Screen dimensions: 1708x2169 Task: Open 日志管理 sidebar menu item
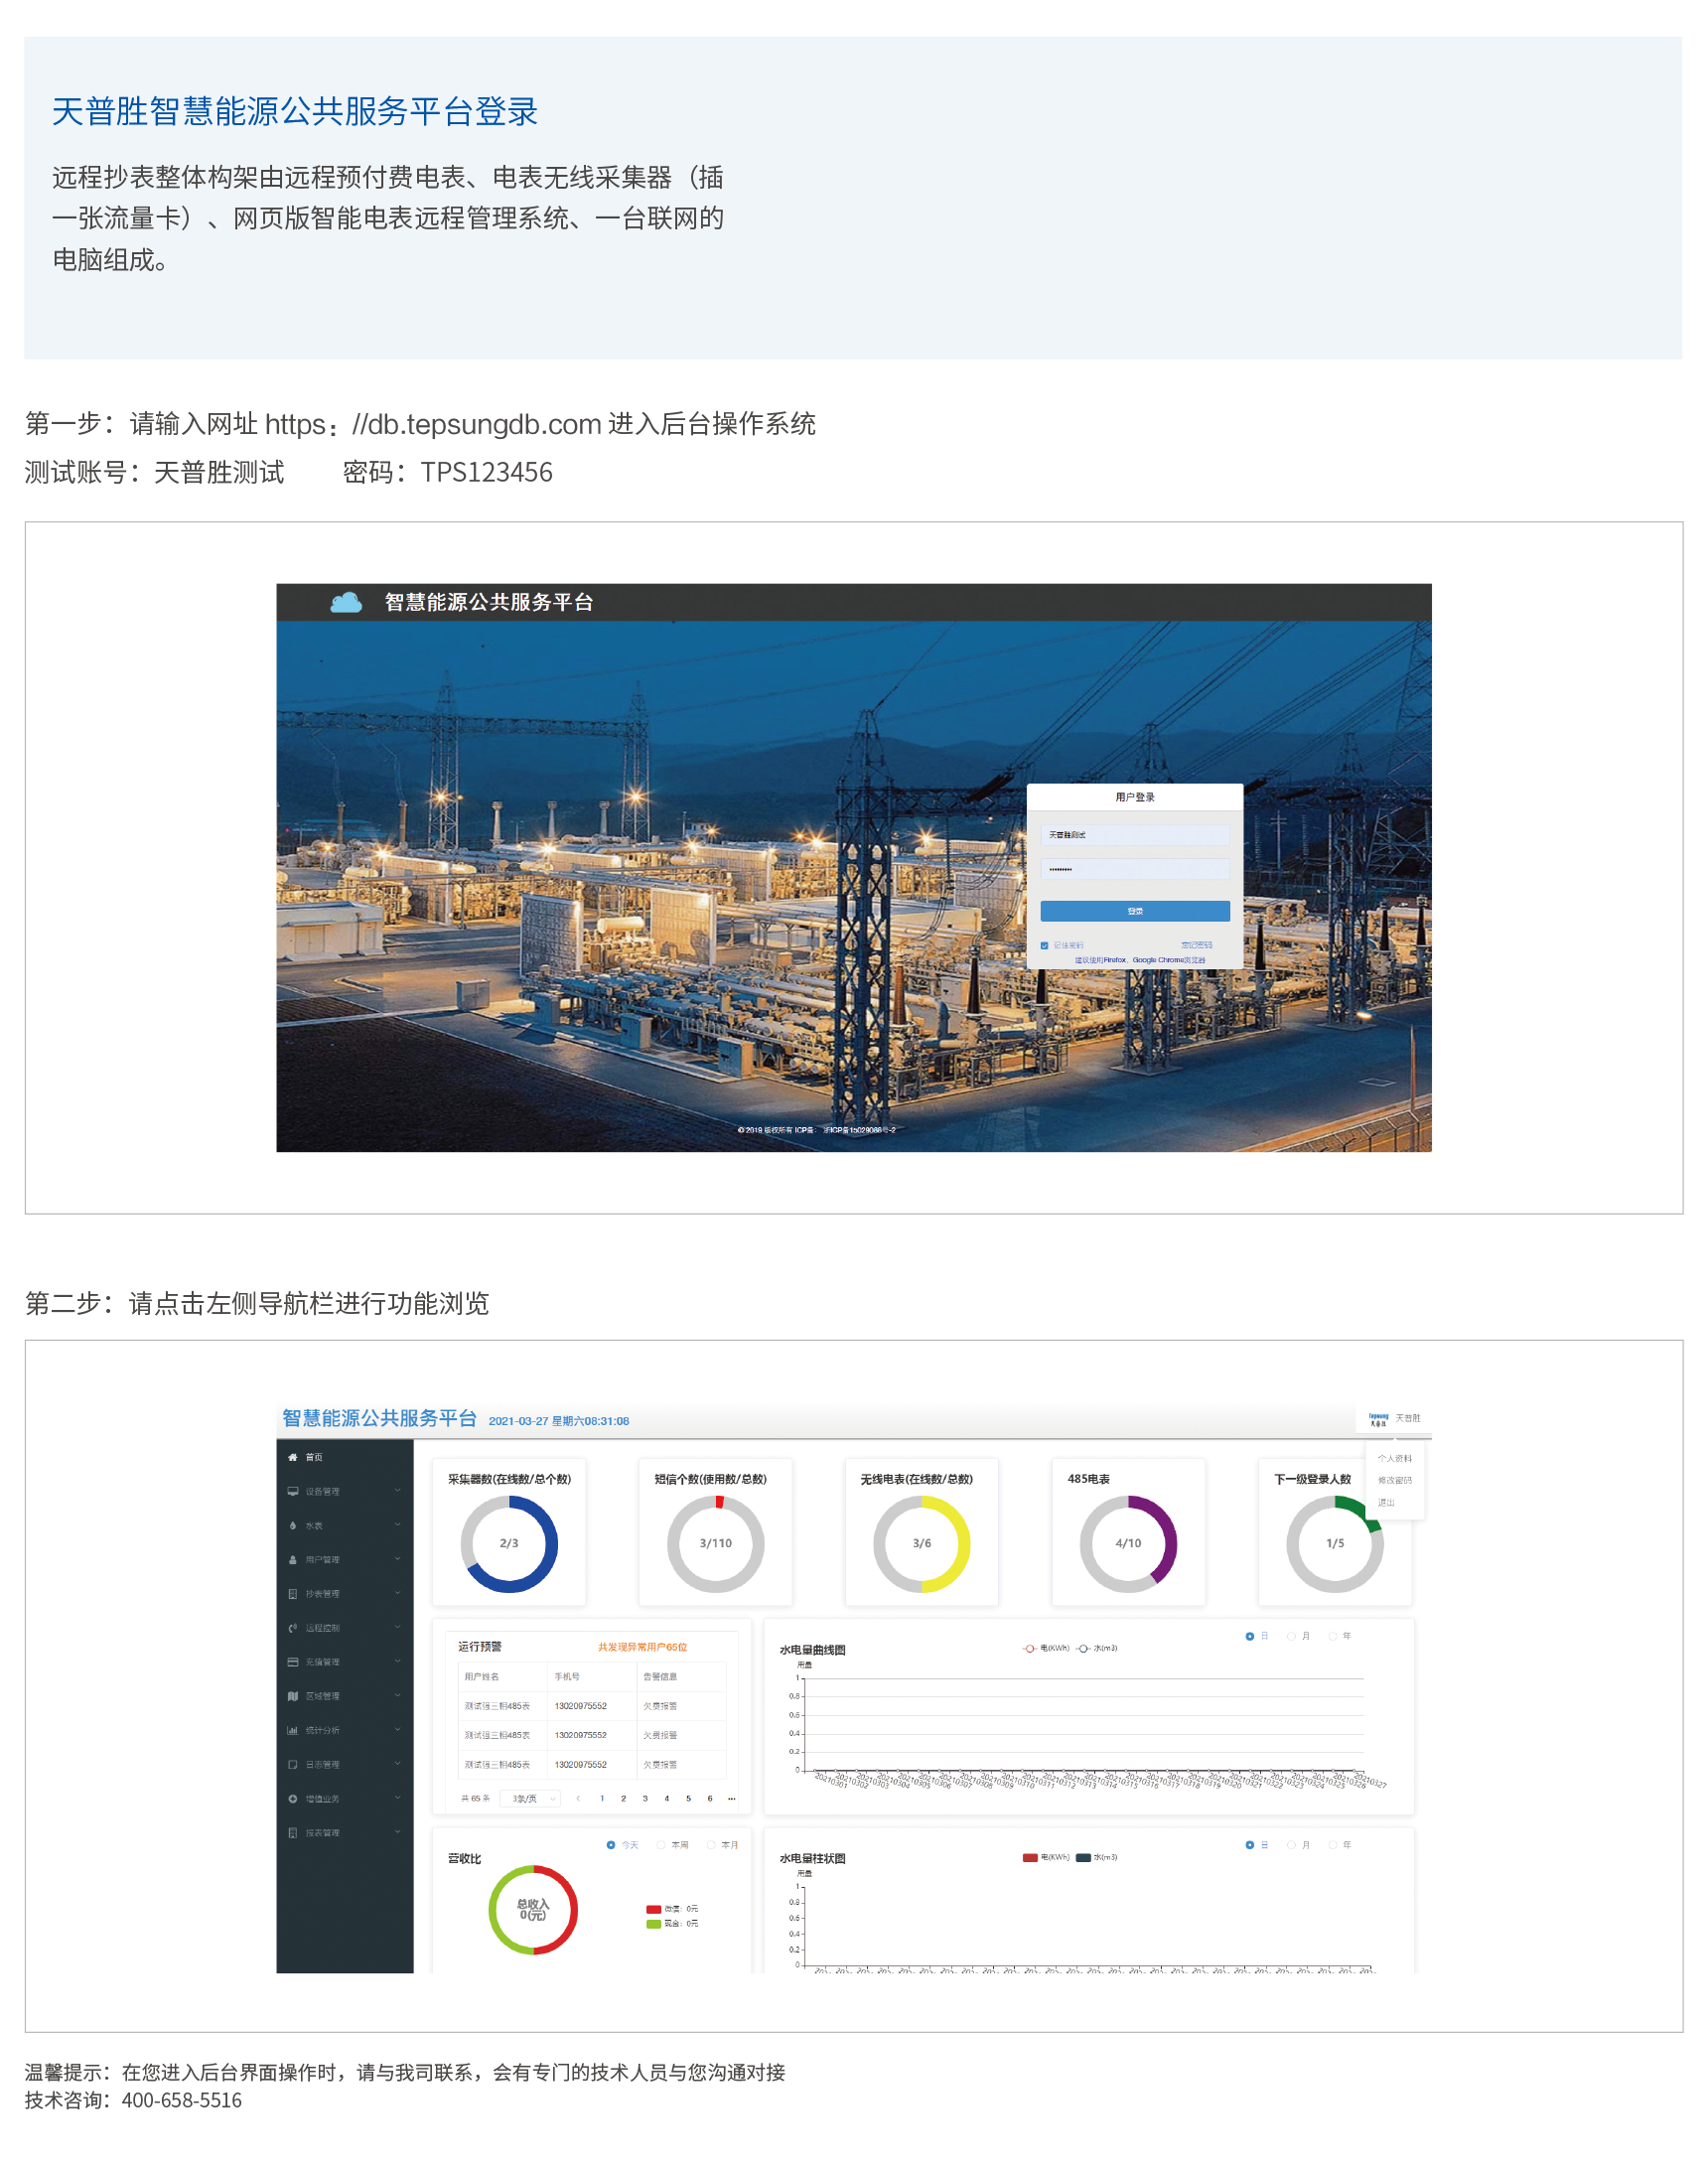point(345,1764)
